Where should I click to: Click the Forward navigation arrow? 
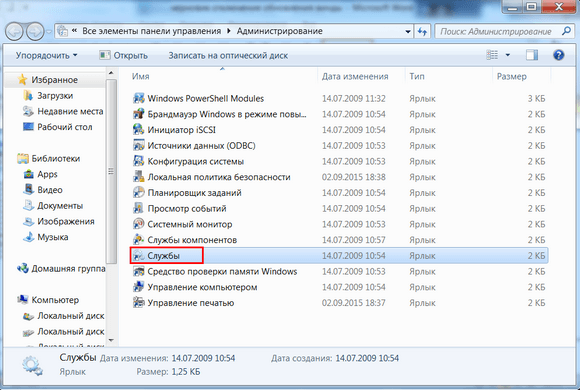(36, 31)
